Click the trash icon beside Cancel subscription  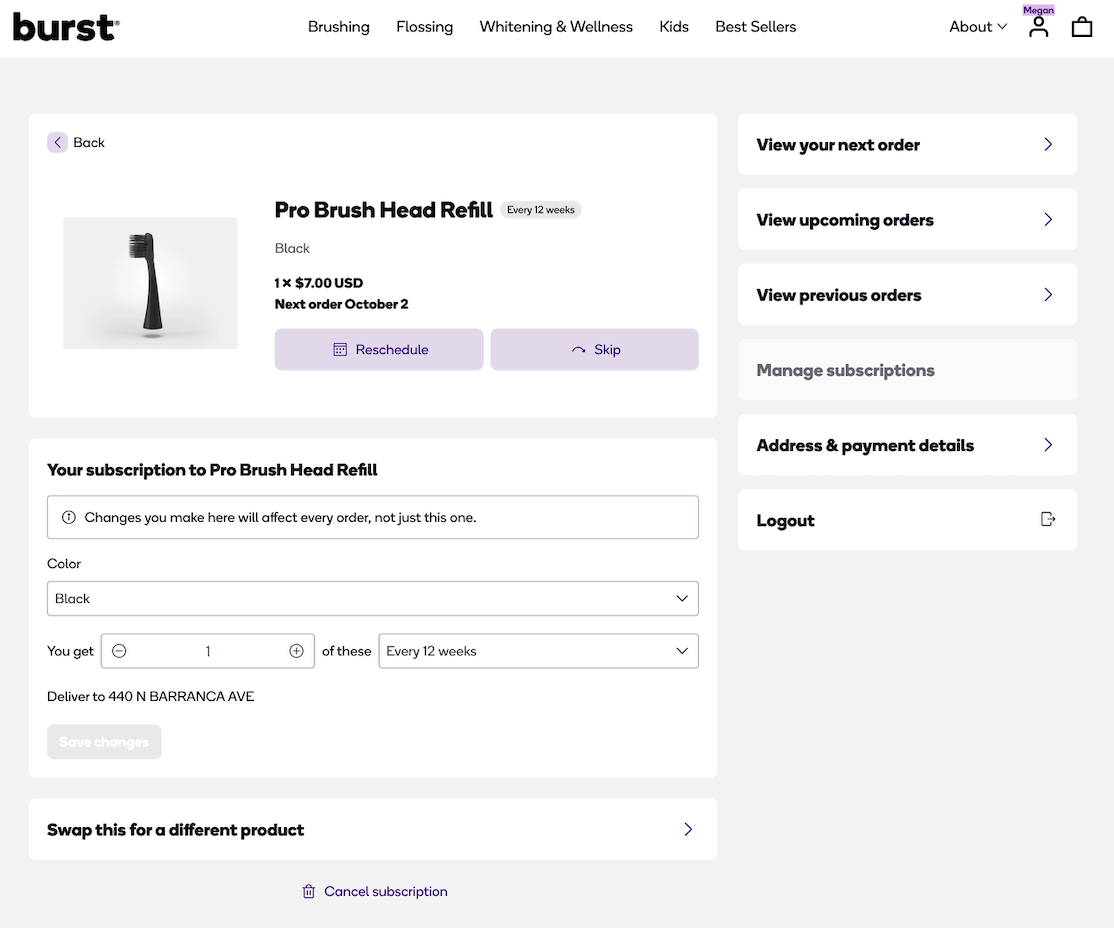click(308, 891)
